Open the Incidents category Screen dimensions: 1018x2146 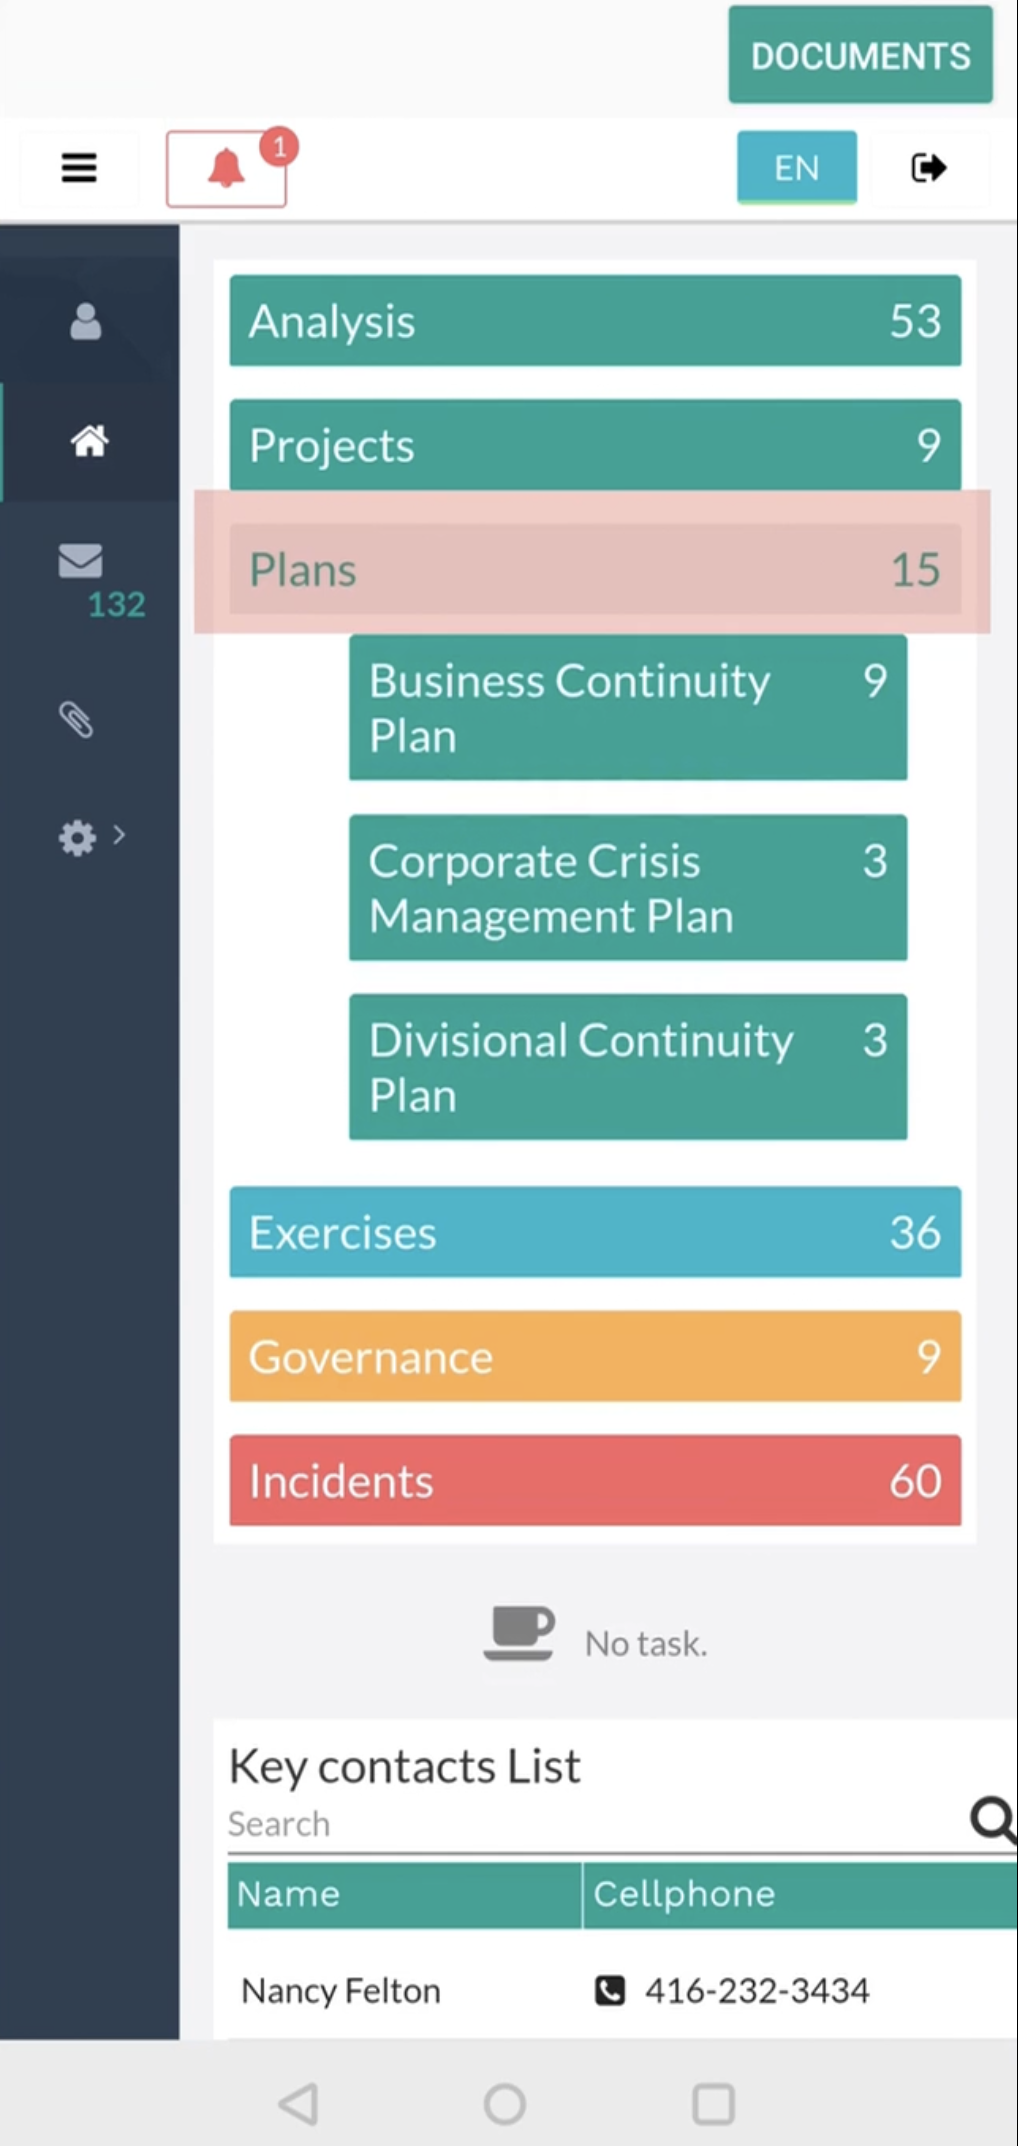[x=594, y=1480]
